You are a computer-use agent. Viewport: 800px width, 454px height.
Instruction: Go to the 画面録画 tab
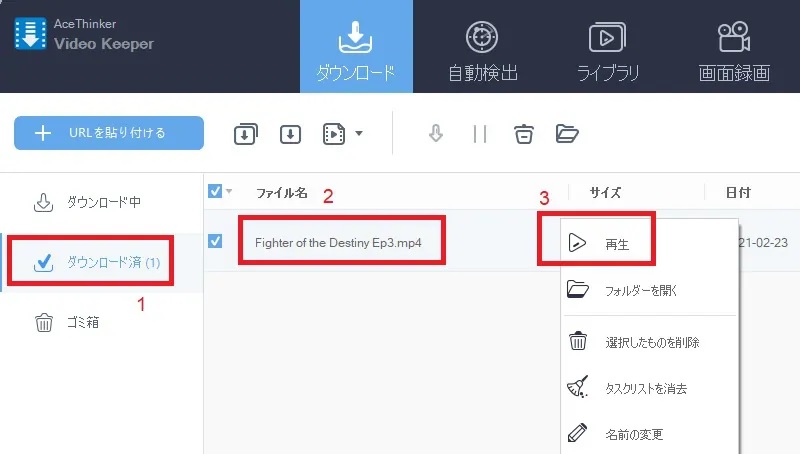[x=734, y=51]
